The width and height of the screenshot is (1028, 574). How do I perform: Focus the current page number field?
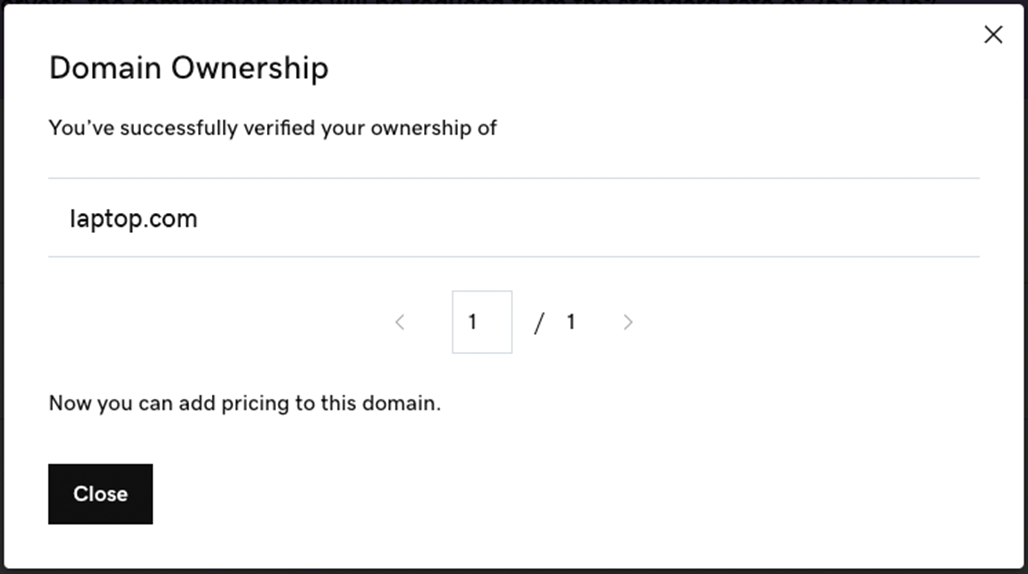pos(482,322)
